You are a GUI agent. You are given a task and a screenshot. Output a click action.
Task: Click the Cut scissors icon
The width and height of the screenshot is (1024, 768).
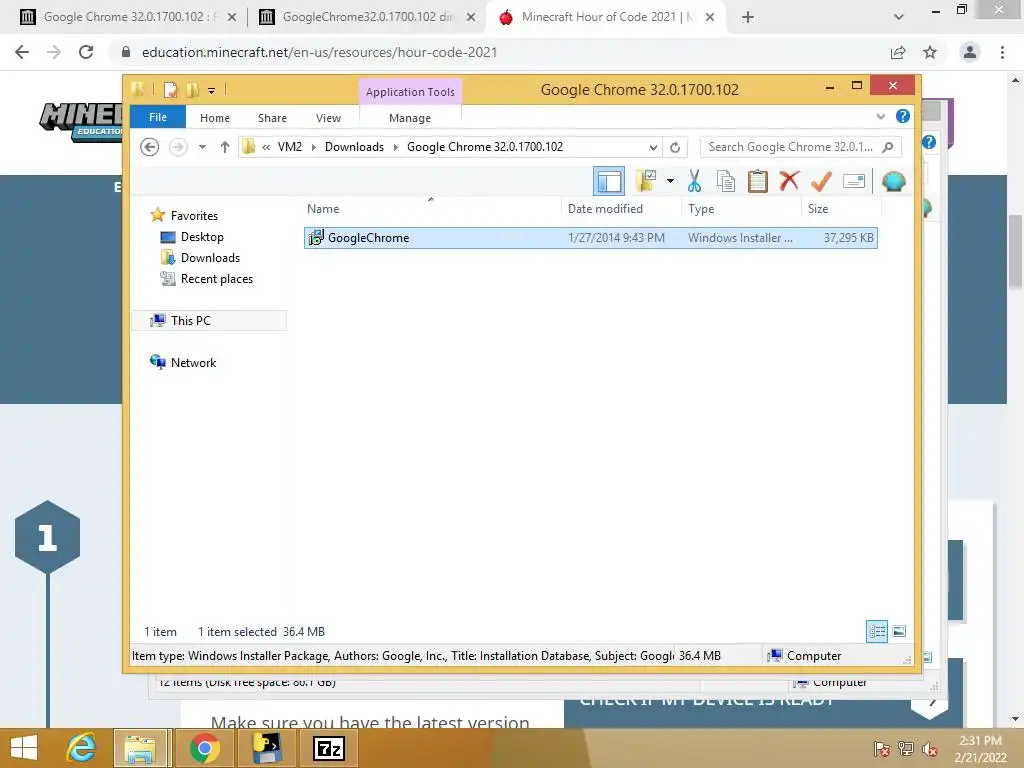(694, 181)
